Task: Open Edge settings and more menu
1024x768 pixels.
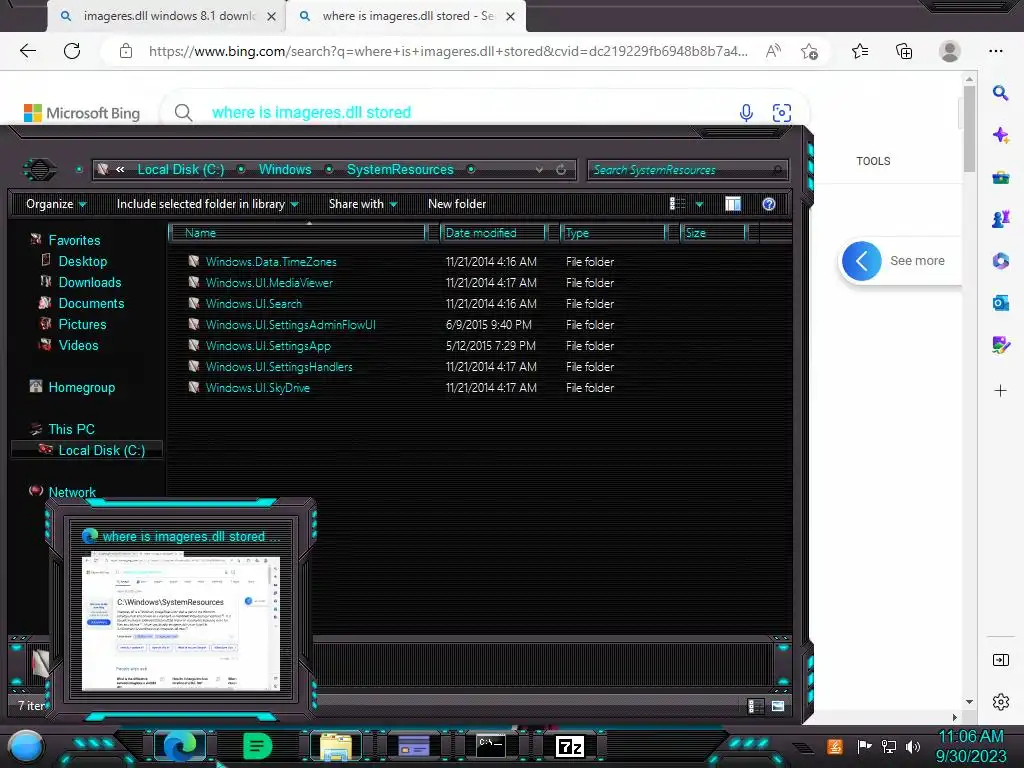Action: [x=996, y=51]
